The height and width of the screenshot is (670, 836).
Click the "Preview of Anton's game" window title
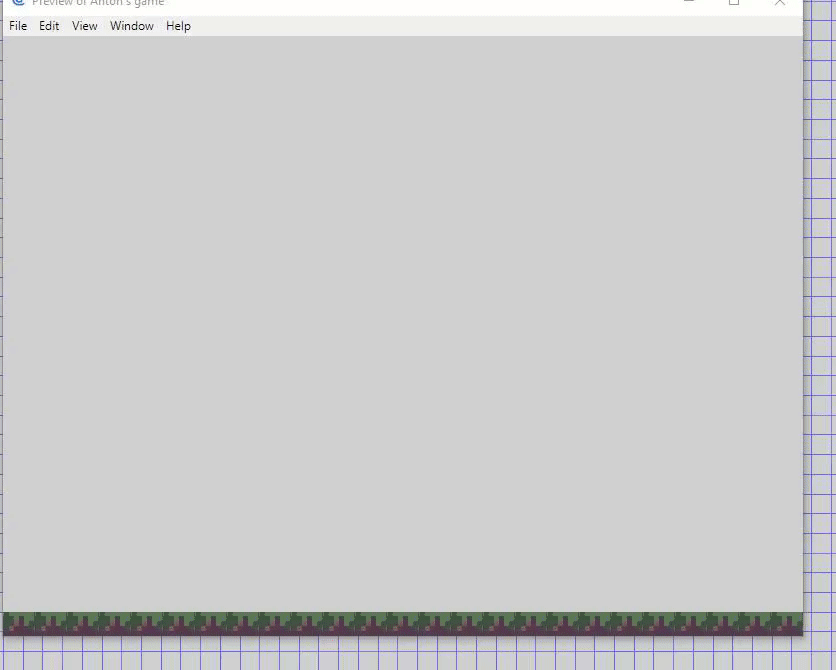98,3
